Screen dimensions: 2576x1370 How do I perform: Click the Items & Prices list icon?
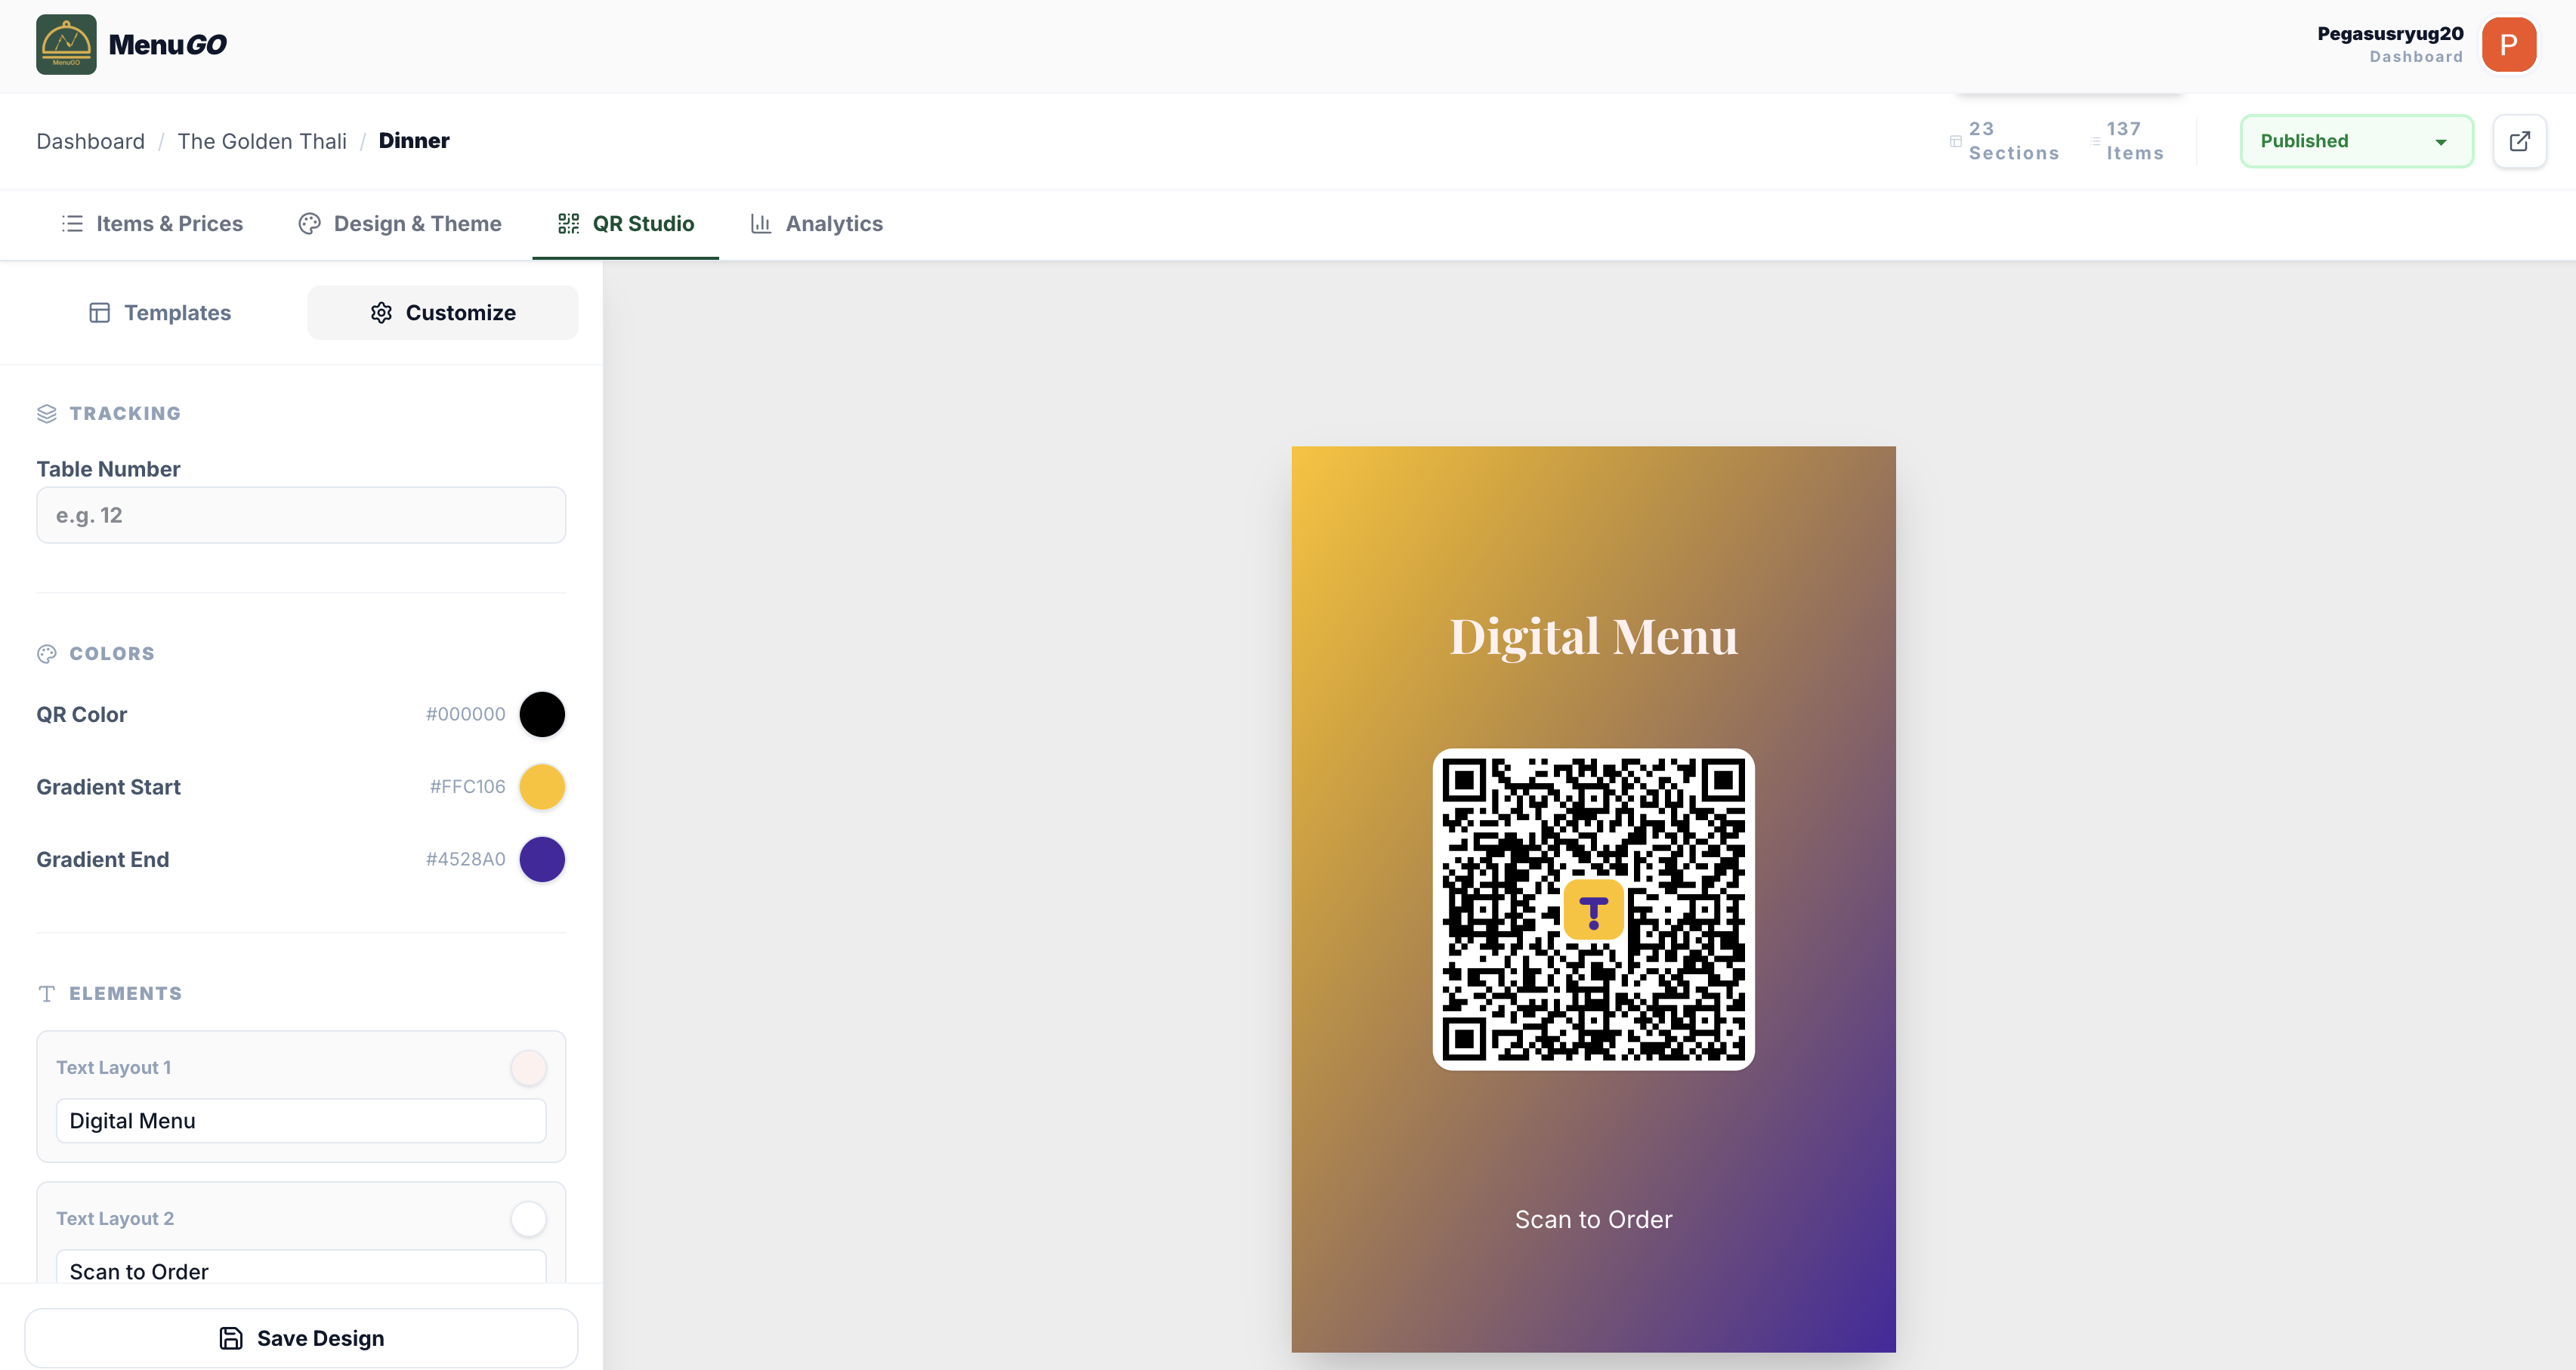tap(72, 223)
